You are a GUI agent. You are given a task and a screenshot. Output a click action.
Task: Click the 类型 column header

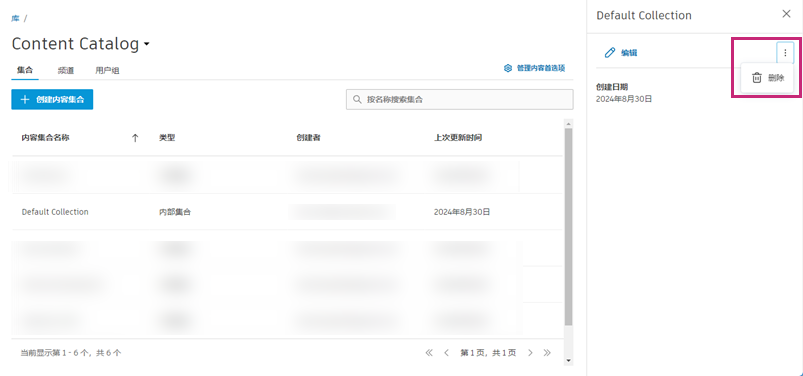point(167,138)
